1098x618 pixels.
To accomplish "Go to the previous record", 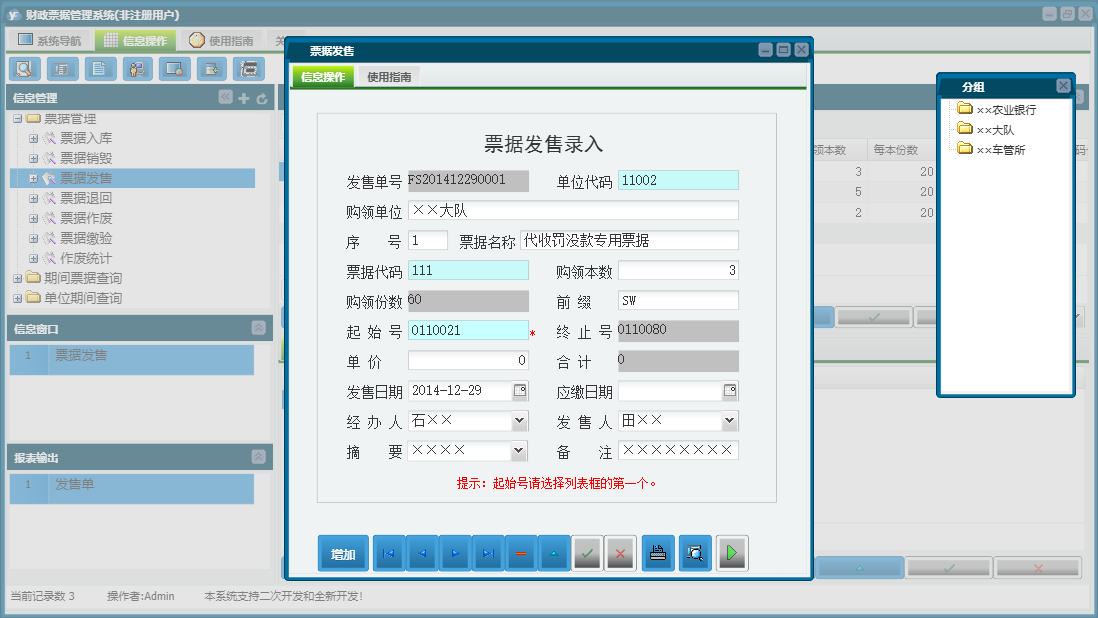I will [x=422, y=554].
